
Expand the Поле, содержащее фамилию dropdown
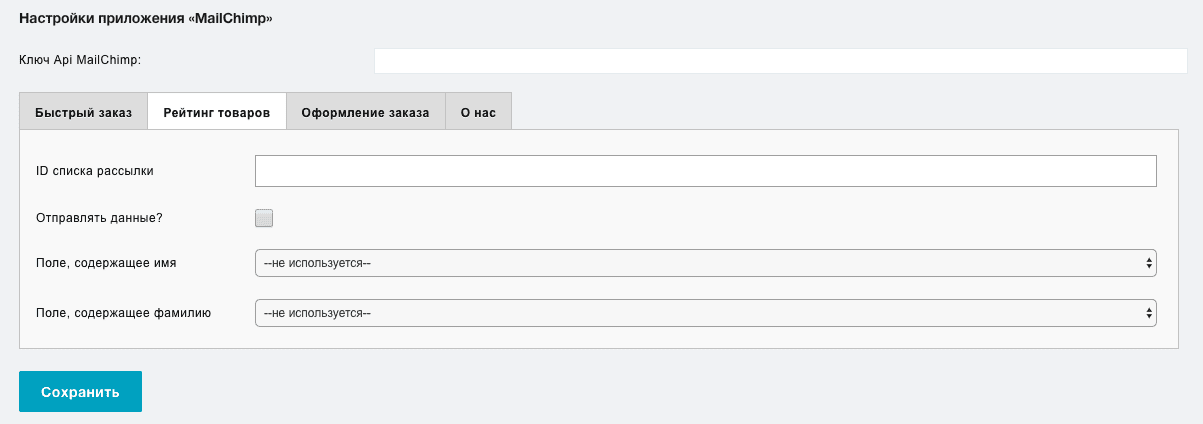pyautogui.click(x=706, y=313)
